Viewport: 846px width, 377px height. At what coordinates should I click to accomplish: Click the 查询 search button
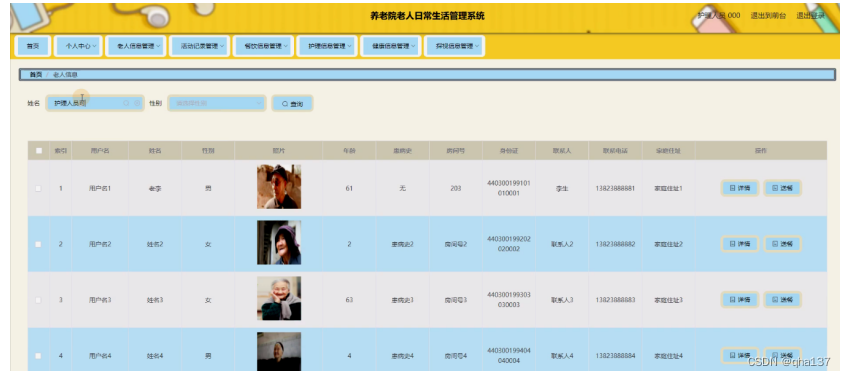point(292,103)
